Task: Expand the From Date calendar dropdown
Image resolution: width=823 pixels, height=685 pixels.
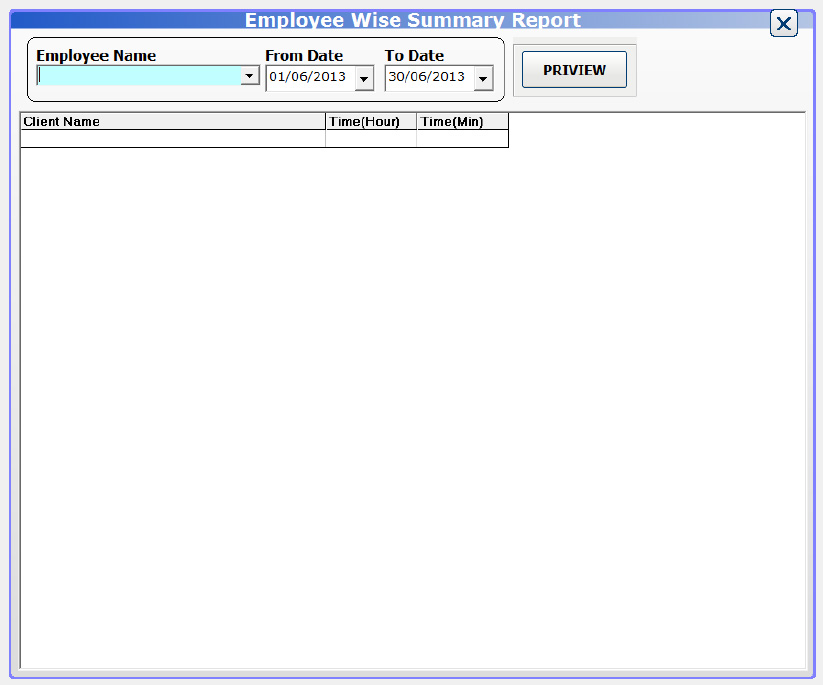Action: click(363, 77)
